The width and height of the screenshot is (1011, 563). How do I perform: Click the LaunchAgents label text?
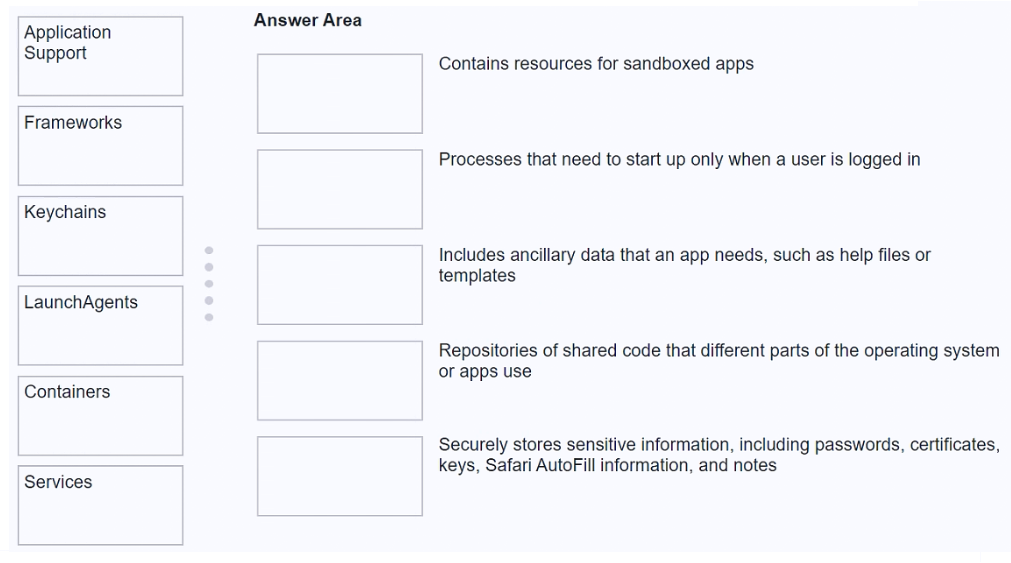81,302
